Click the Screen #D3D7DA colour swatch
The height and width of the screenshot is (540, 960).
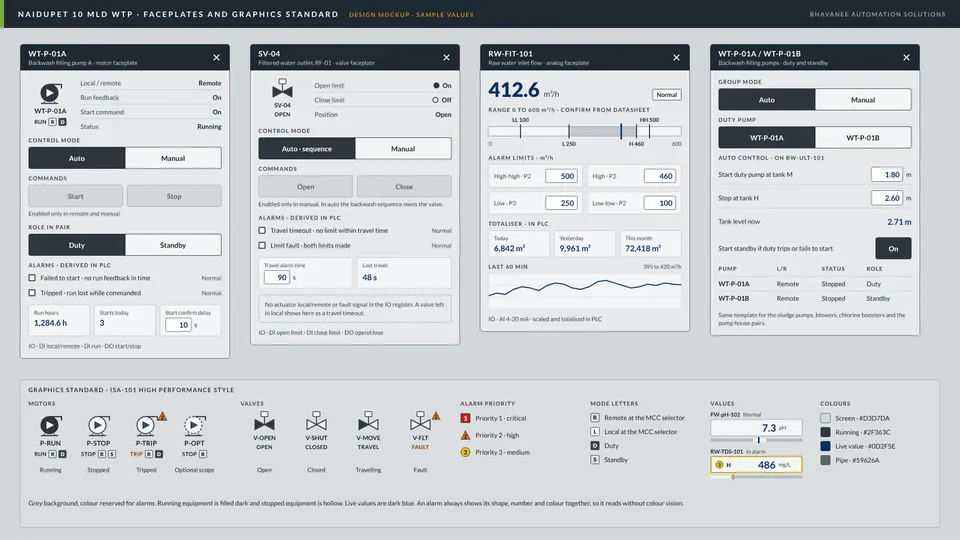[x=825, y=418]
